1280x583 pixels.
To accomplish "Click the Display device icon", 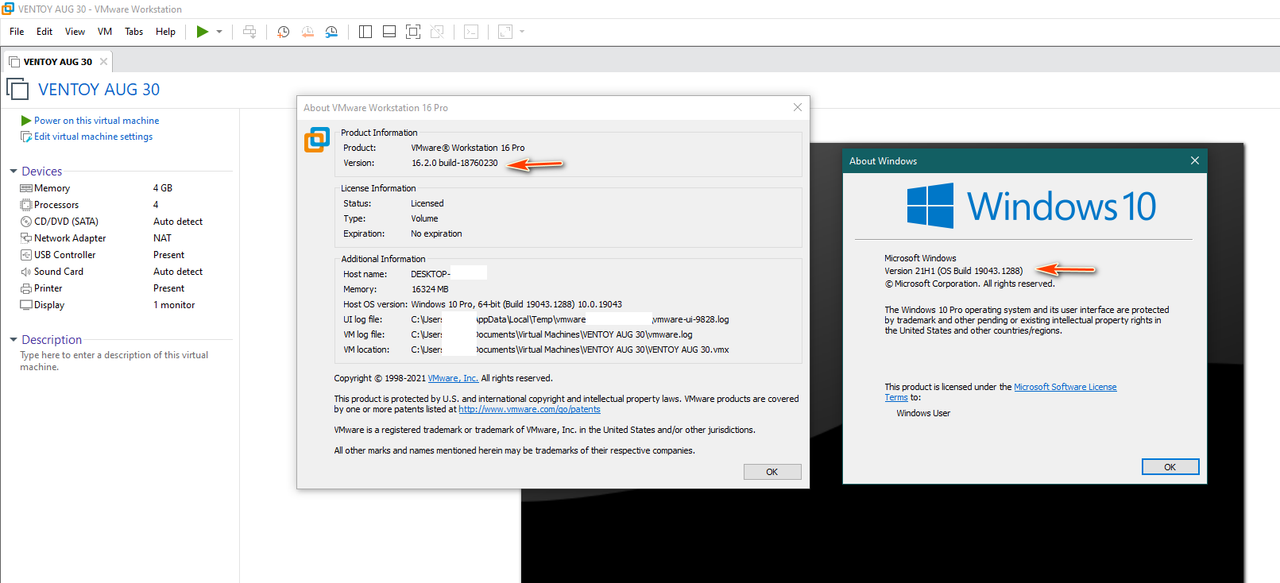I will (x=26, y=305).
